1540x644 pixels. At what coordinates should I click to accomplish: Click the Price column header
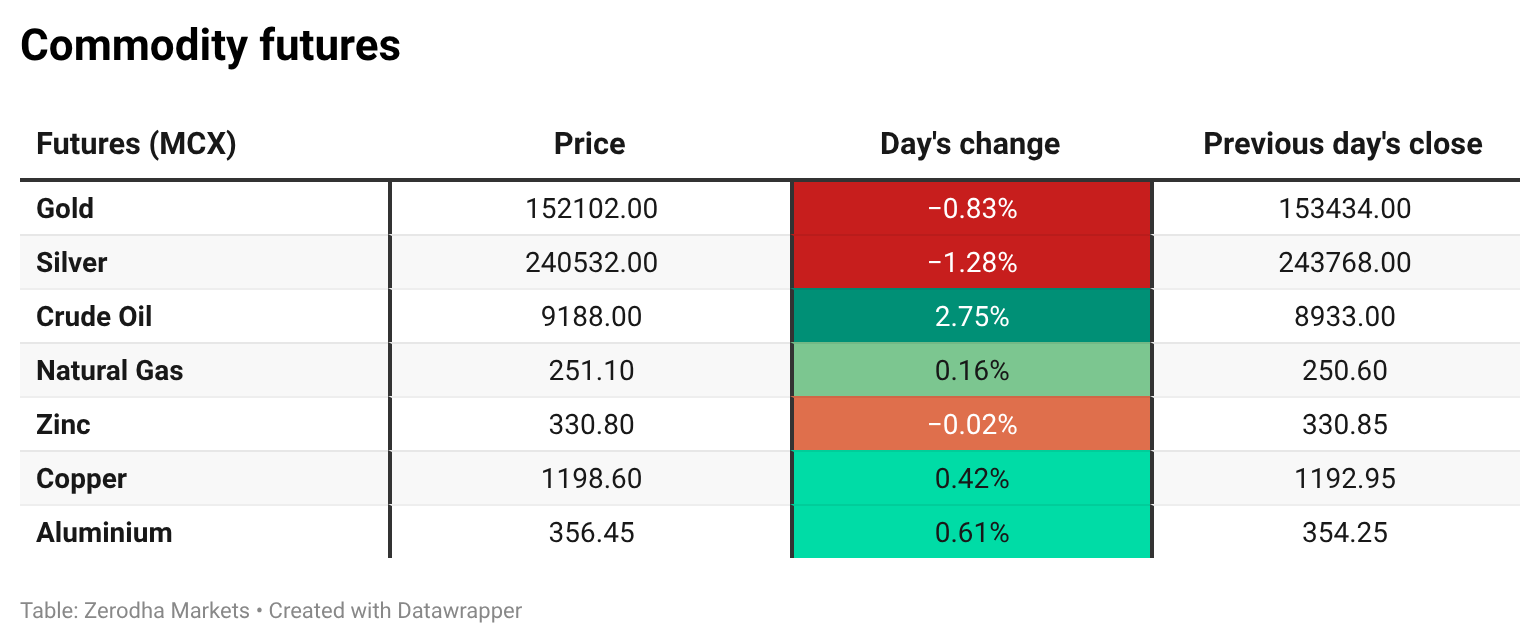pyautogui.click(x=590, y=144)
